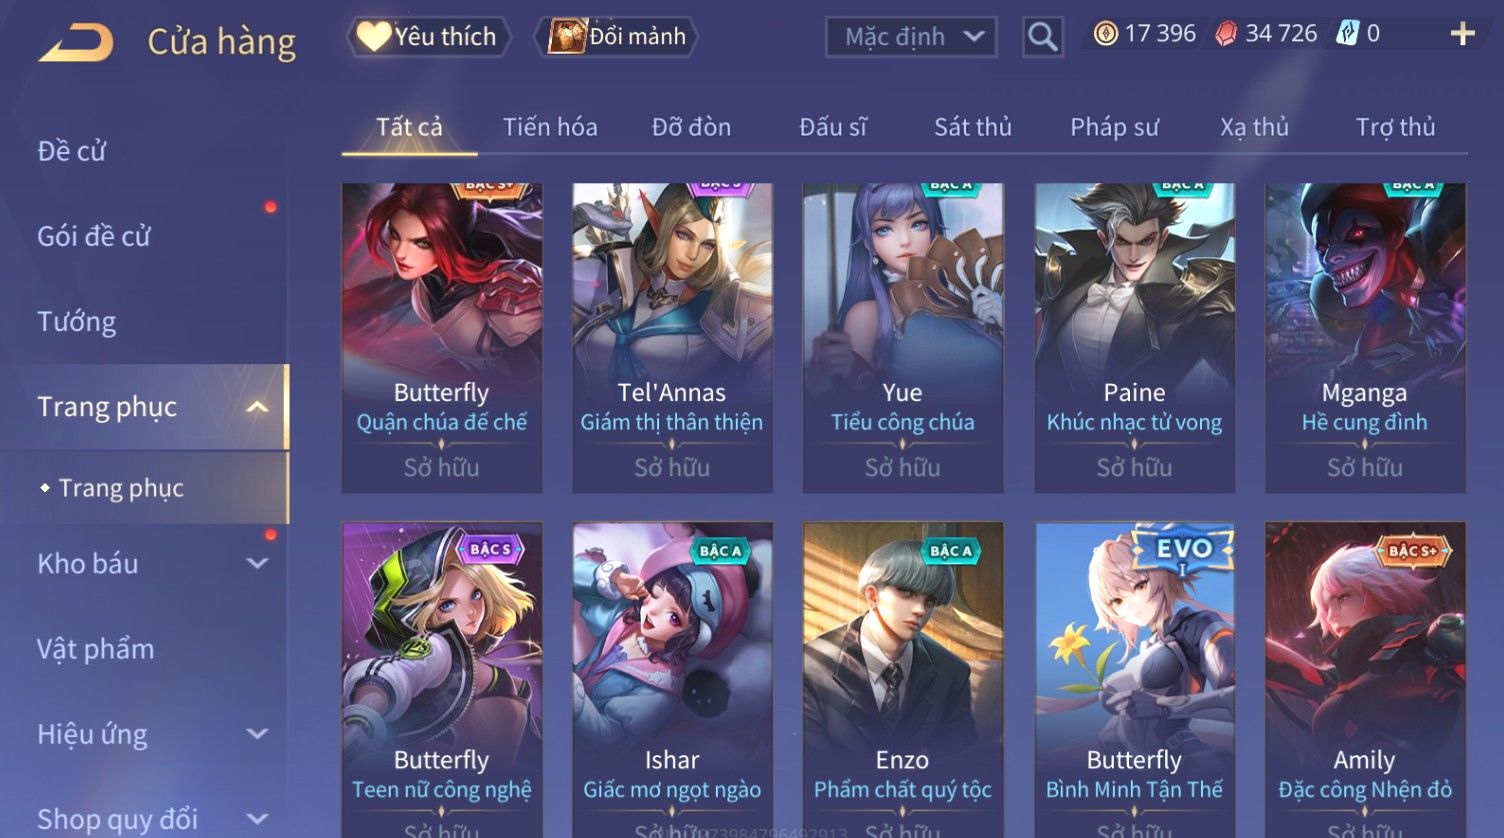Tap the gold coin balance icon
The height and width of the screenshot is (838, 1504).
1105,34
